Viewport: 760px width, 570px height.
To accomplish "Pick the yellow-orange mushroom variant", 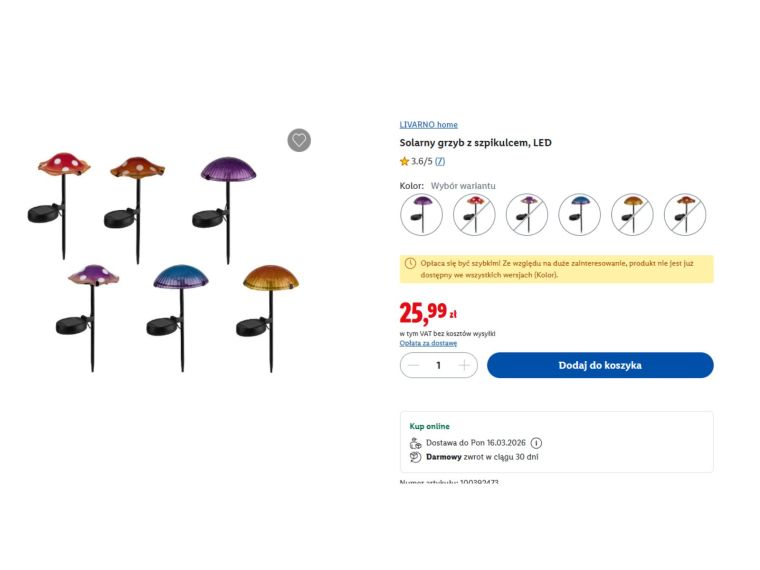I will [x=632, y=214].
